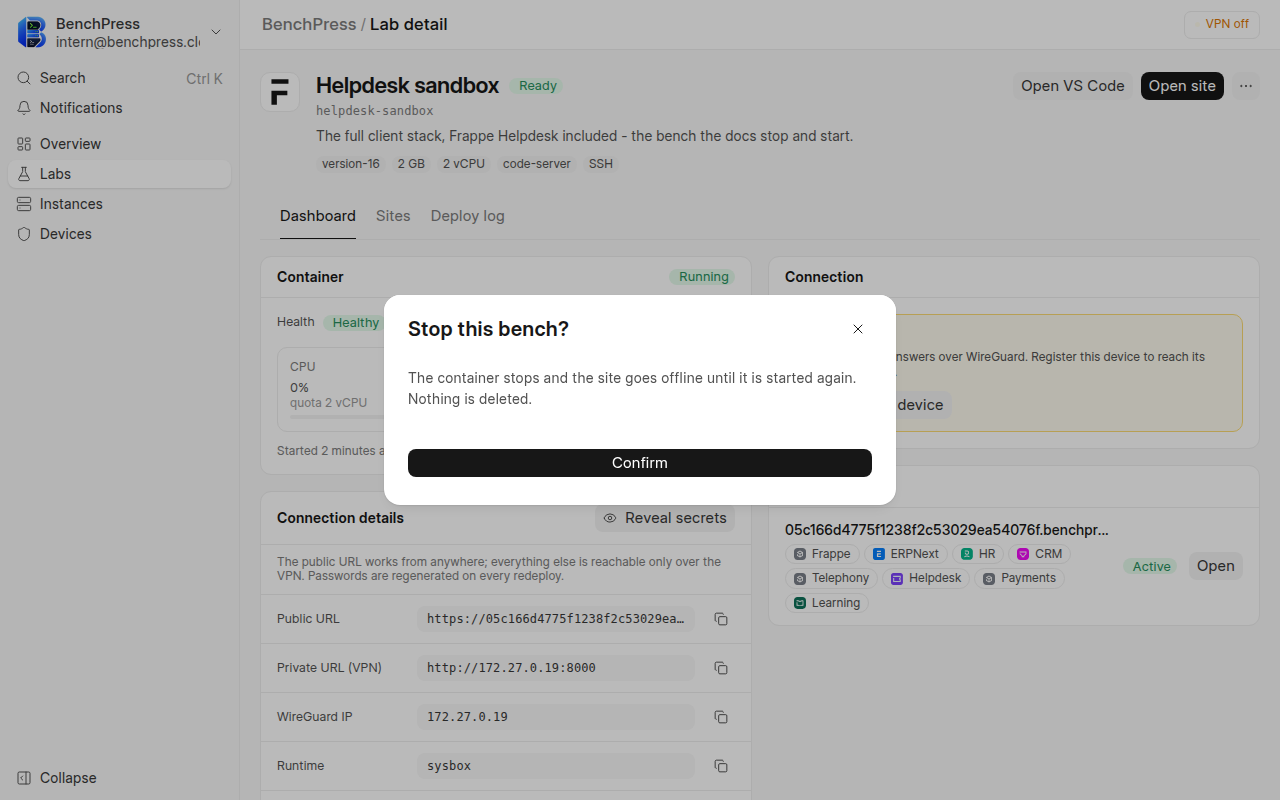Click the Frappe F lab logo
The height and width of the screenshot is (800, 1280).
(x=280, y=91)
